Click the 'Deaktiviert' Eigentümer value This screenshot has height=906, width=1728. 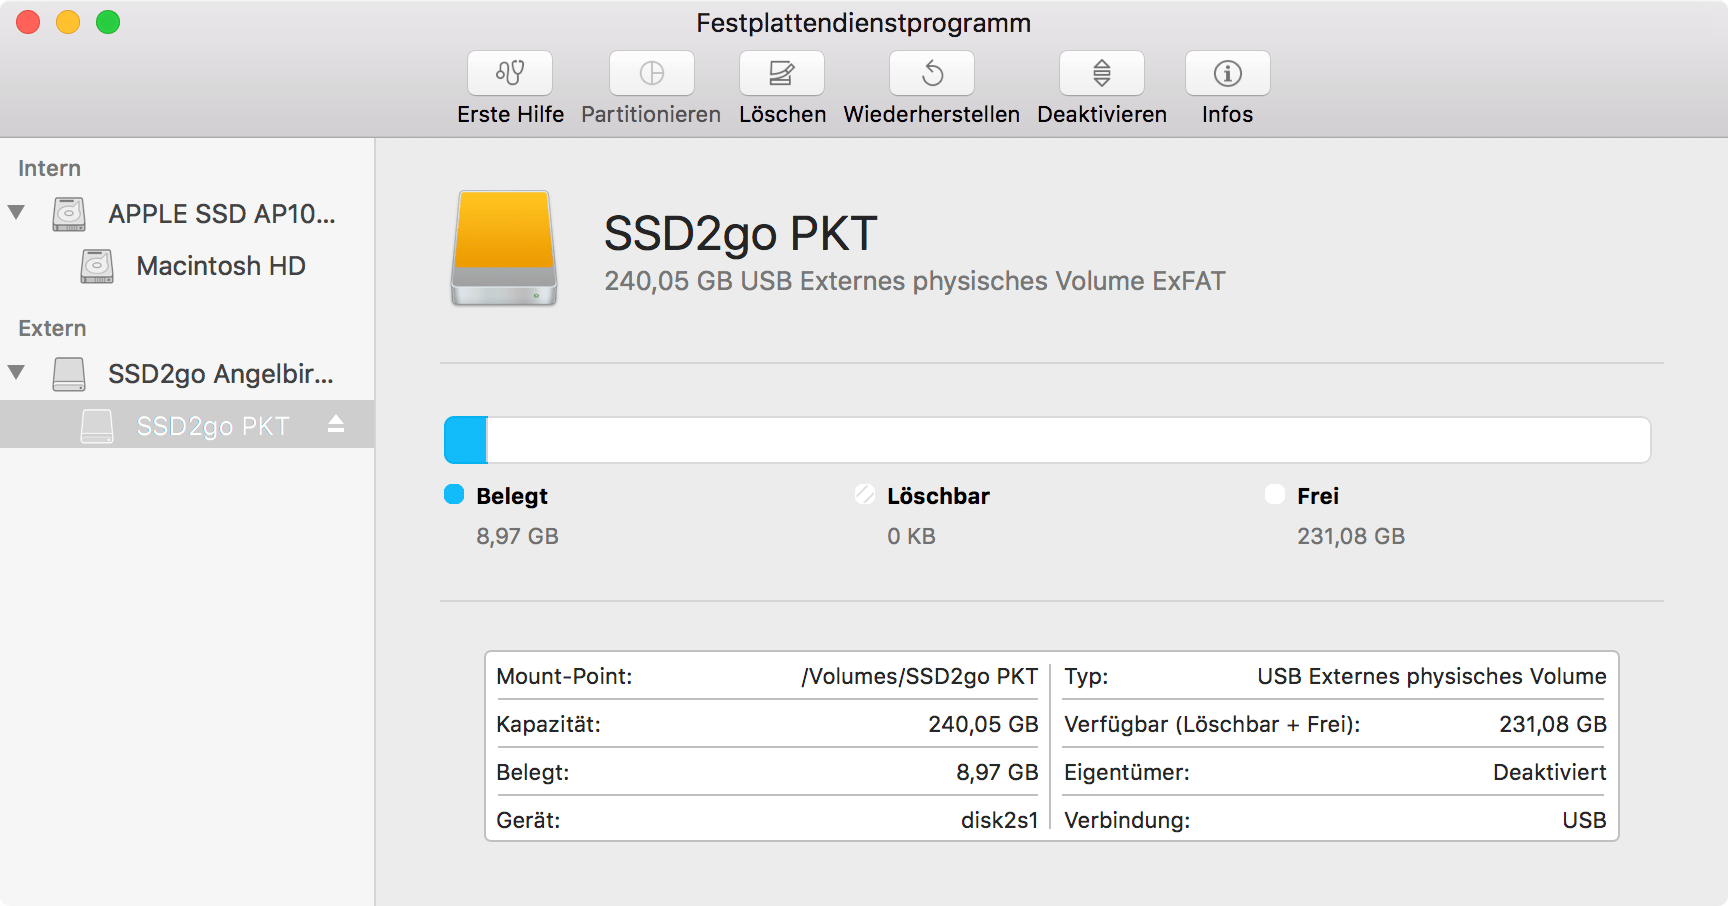(1550, 772)
